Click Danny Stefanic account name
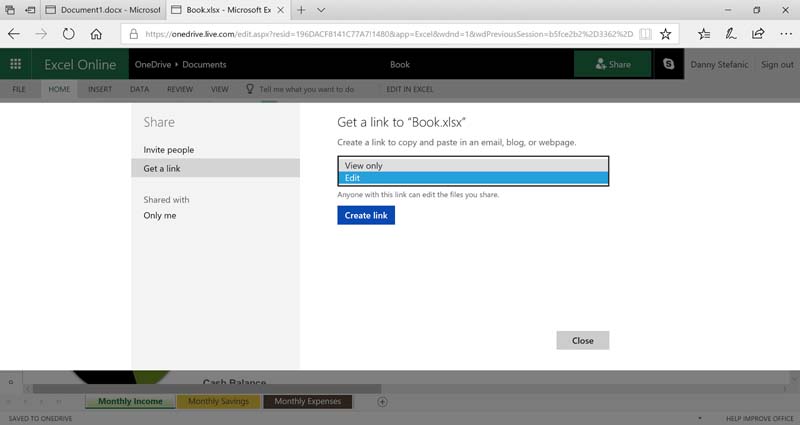Viewport: 800px width, 425px height. pyautogui.click(x=719, y=64)
